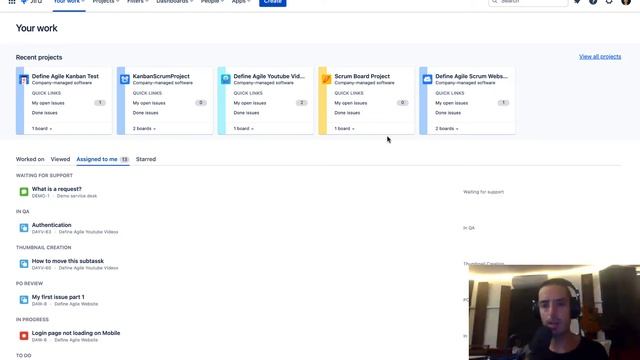Open the Scrum Board Project title
This screenshot has height=360, width=640.
(x=362, y=76)
